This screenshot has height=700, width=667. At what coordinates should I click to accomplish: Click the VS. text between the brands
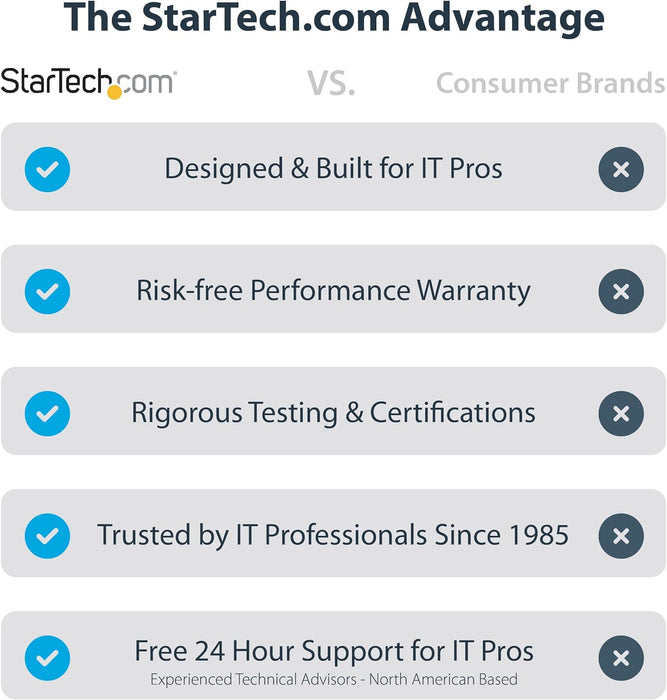coord(331,84)
